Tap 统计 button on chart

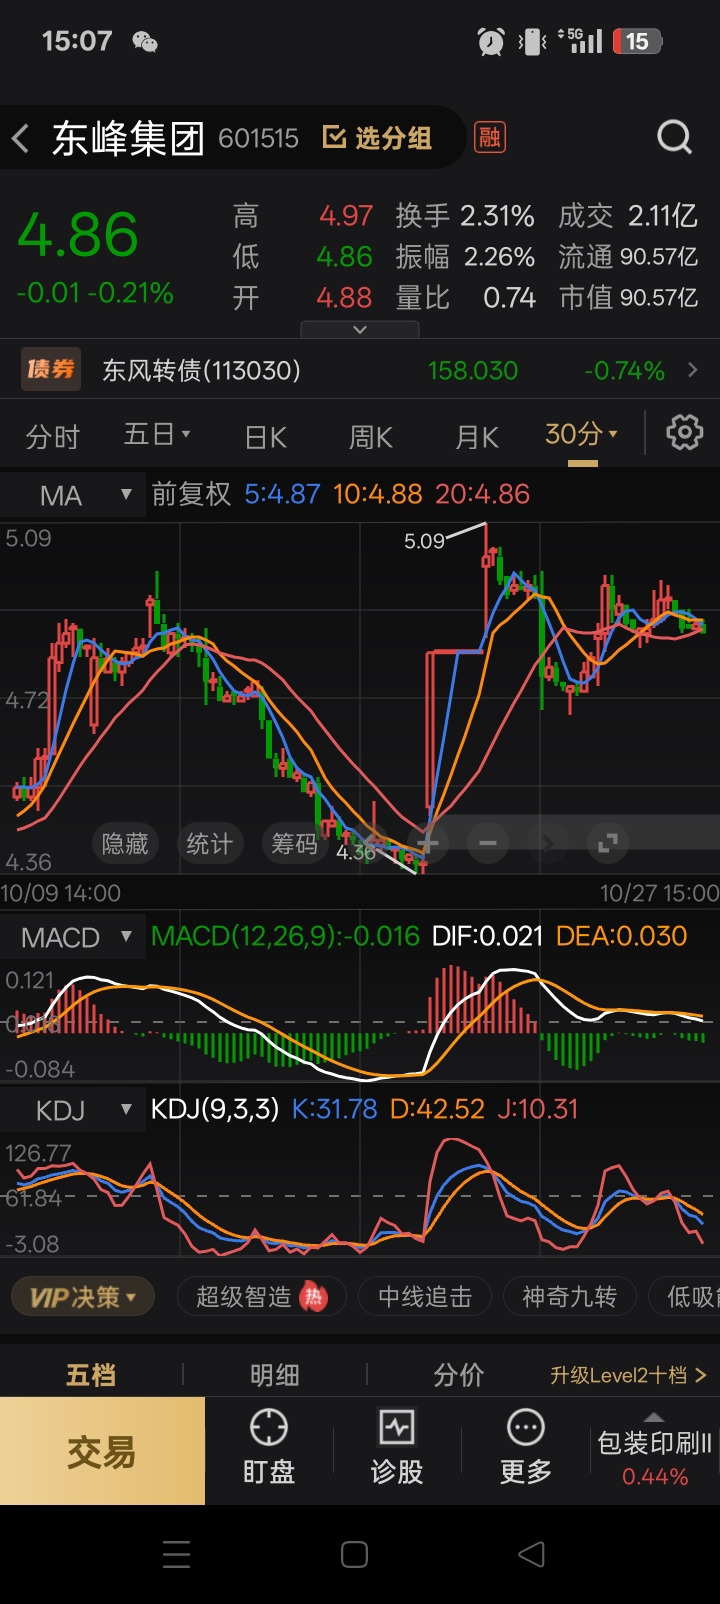click(x=210, y=844)
